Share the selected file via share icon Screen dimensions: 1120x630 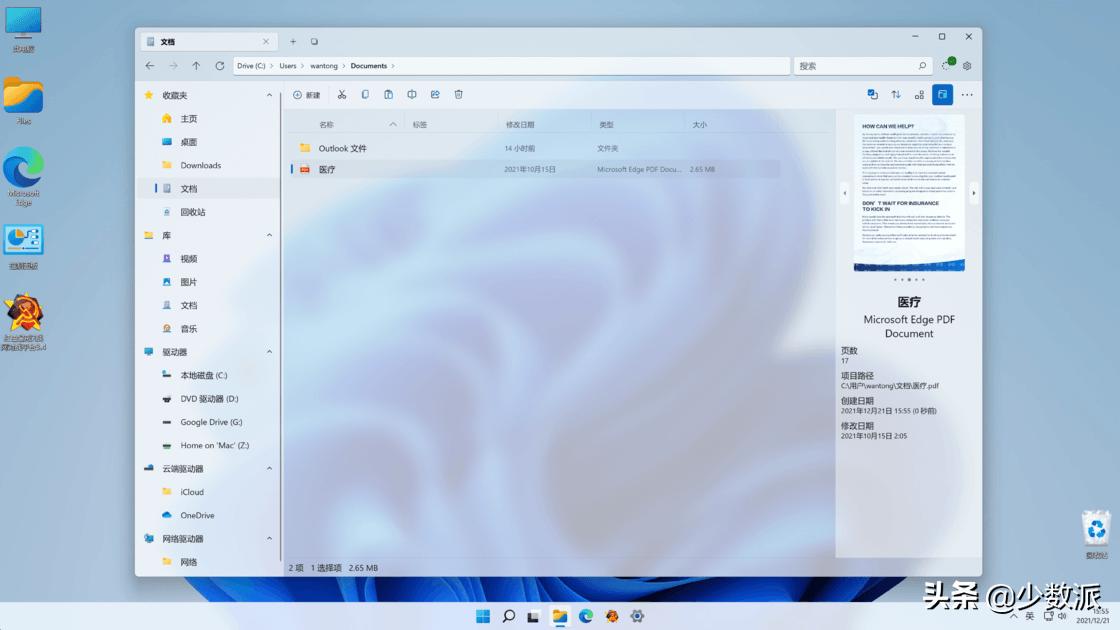(435, 94)
